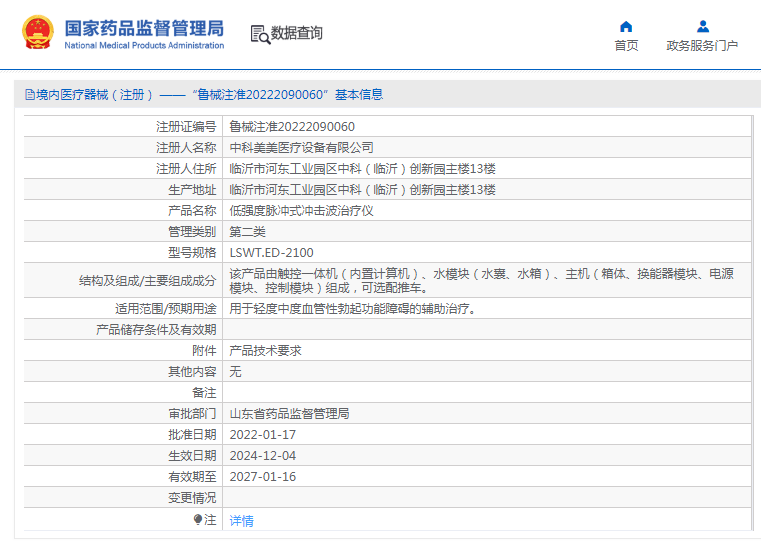The width and height of the screenshot is (761, 542).
Task: Select approval department 山东省药品监督管理局
Action: [x=289, y=413]
